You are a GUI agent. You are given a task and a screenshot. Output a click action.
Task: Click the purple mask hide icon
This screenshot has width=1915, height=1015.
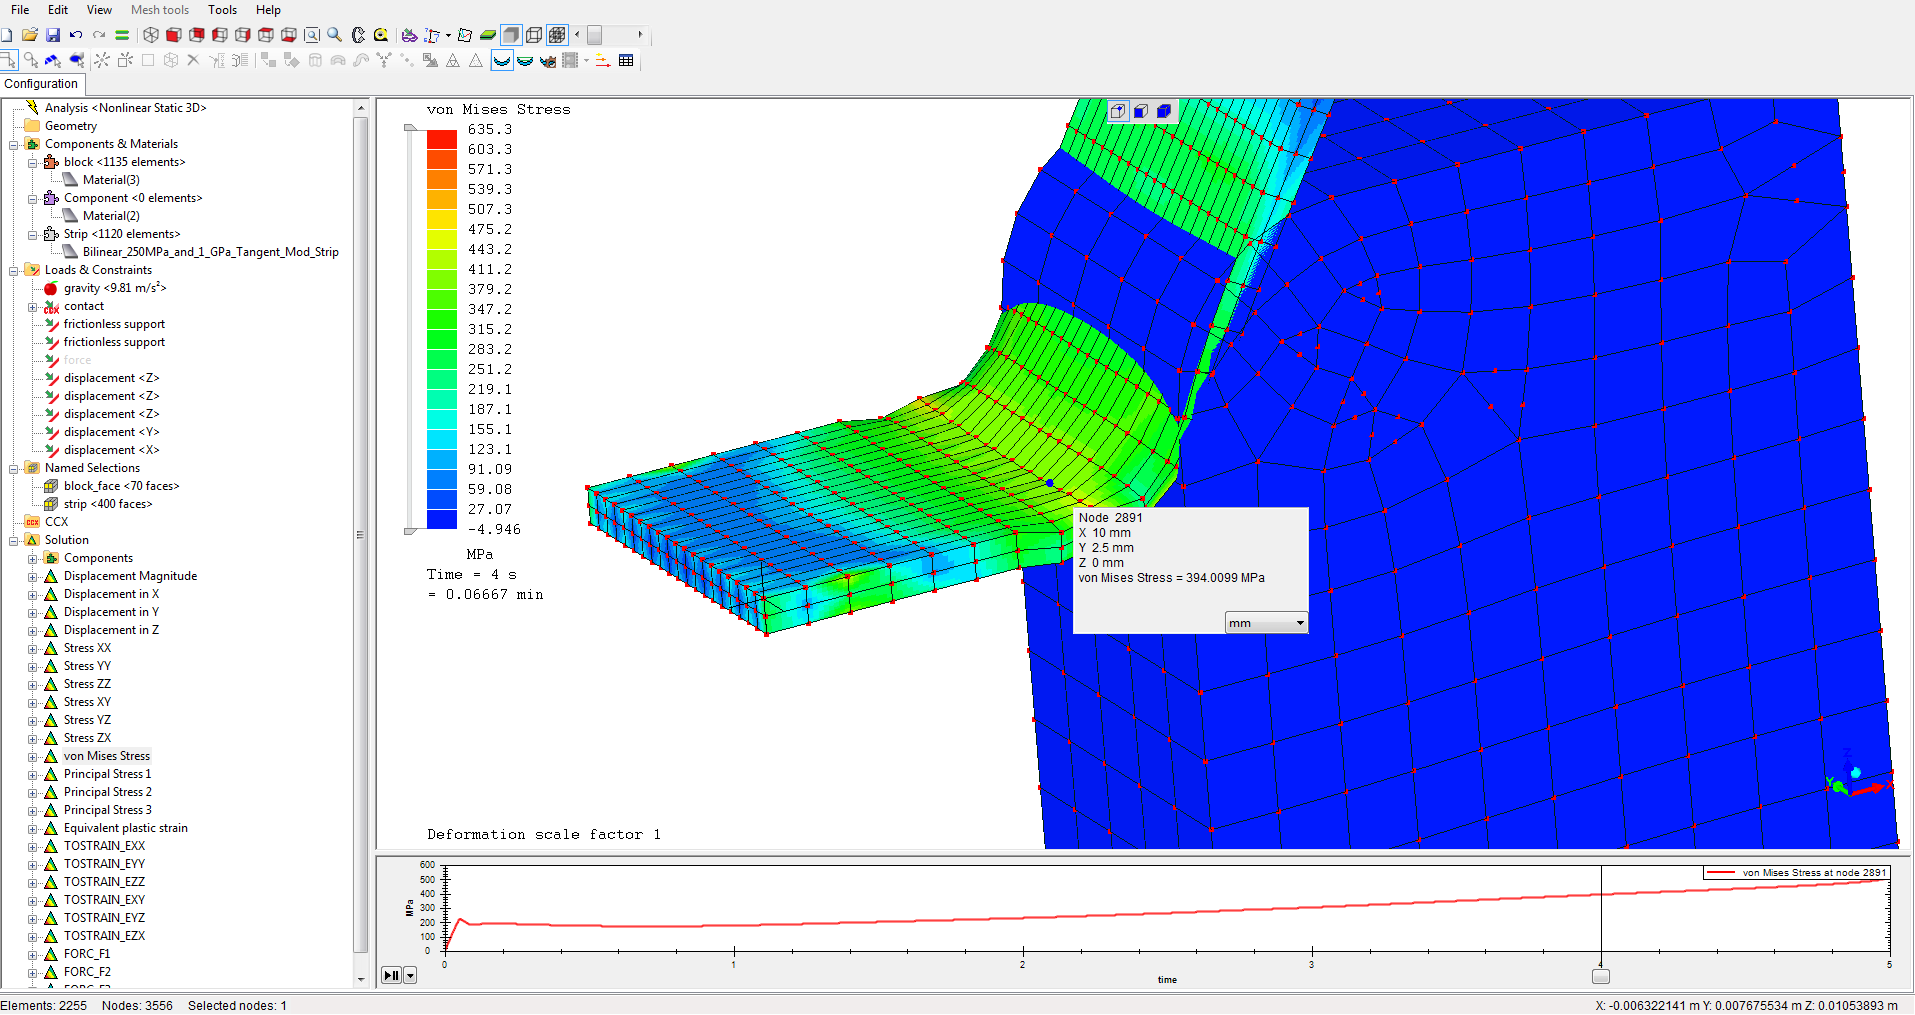[409, 35]
